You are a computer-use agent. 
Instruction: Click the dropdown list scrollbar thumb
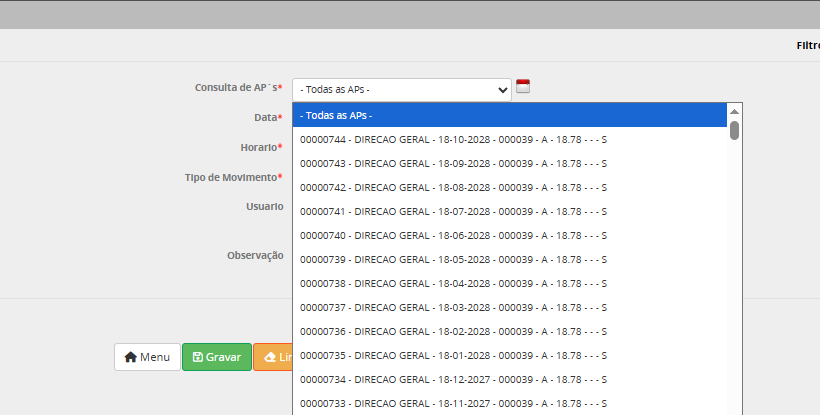(734, 130)
